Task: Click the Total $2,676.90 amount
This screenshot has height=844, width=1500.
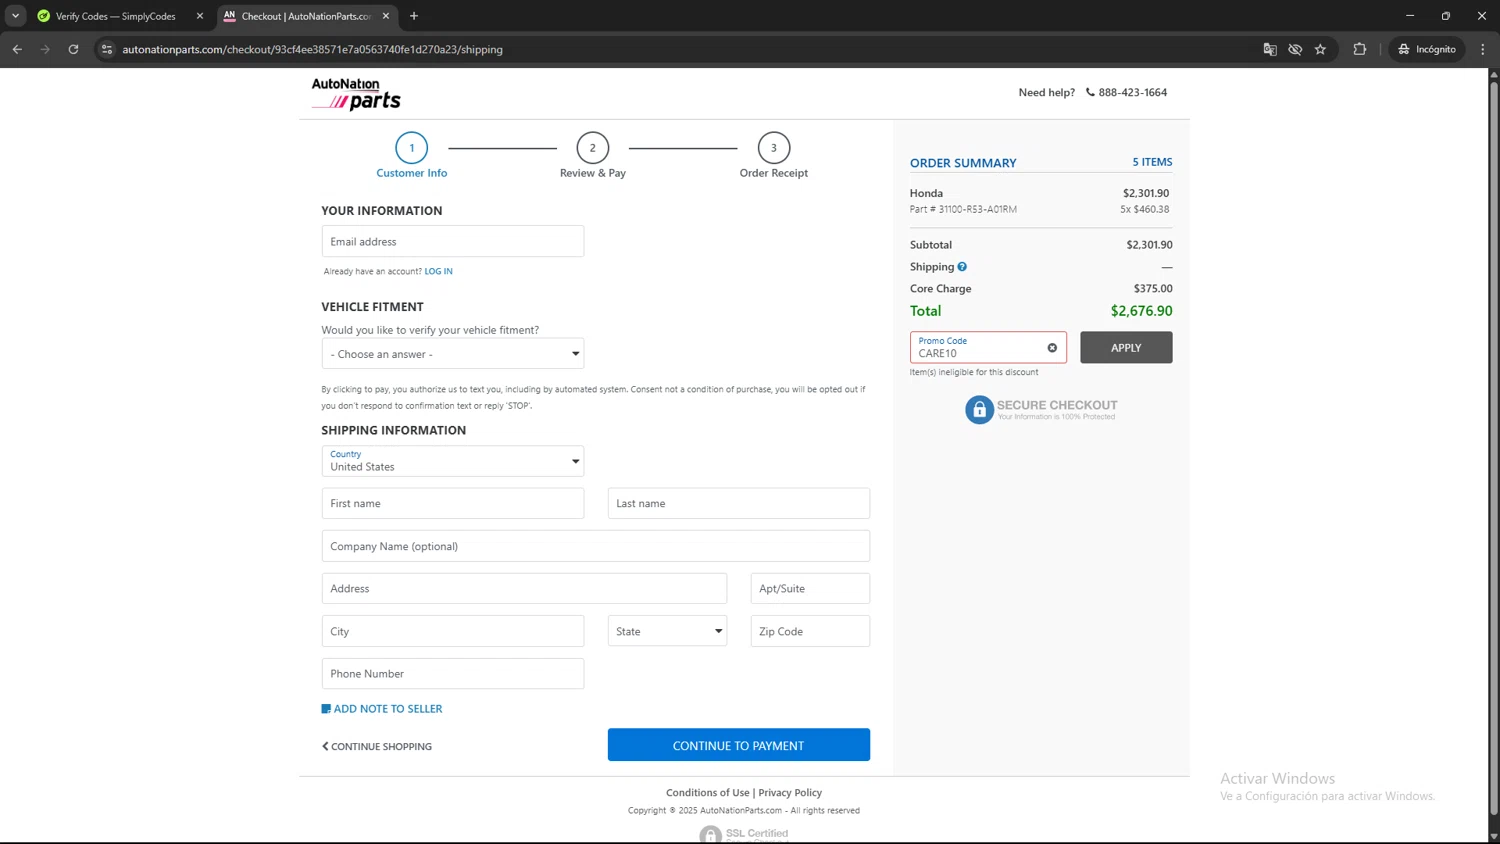Action: point(1142,311)
